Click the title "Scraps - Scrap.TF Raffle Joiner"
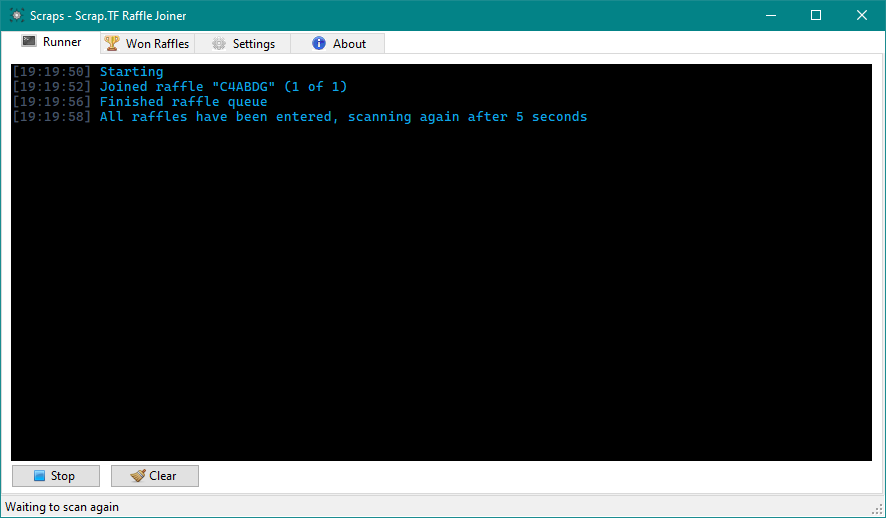Screen dimensions: 886x518 point(108,16)
